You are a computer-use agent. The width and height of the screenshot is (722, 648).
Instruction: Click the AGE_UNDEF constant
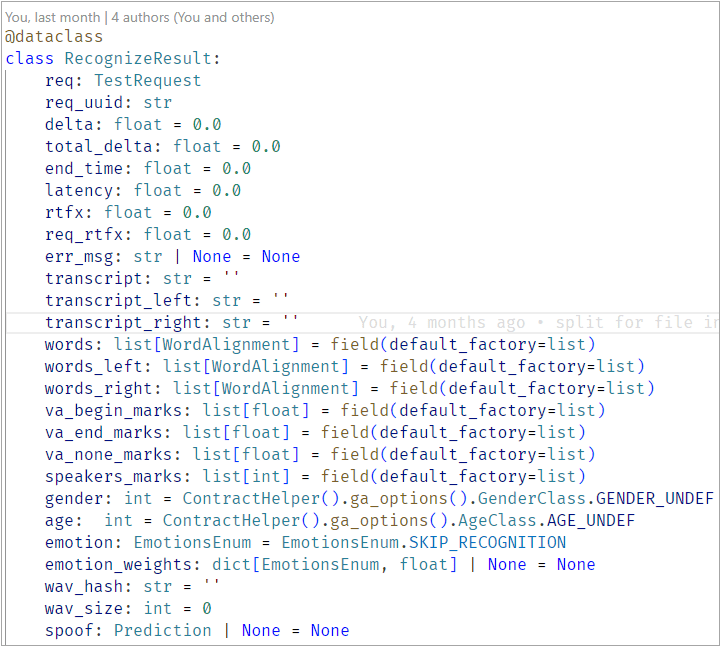pyautogui.click(x=591, y=520)
